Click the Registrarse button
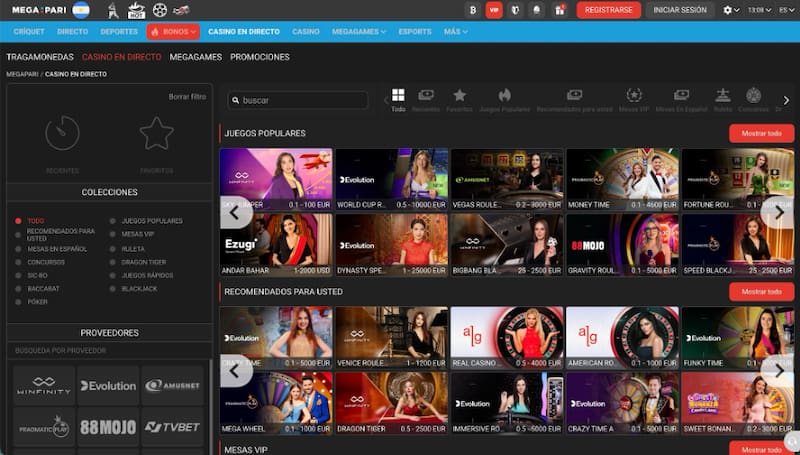The height and width of the screenshot is (455, 800). coord(609,10)
